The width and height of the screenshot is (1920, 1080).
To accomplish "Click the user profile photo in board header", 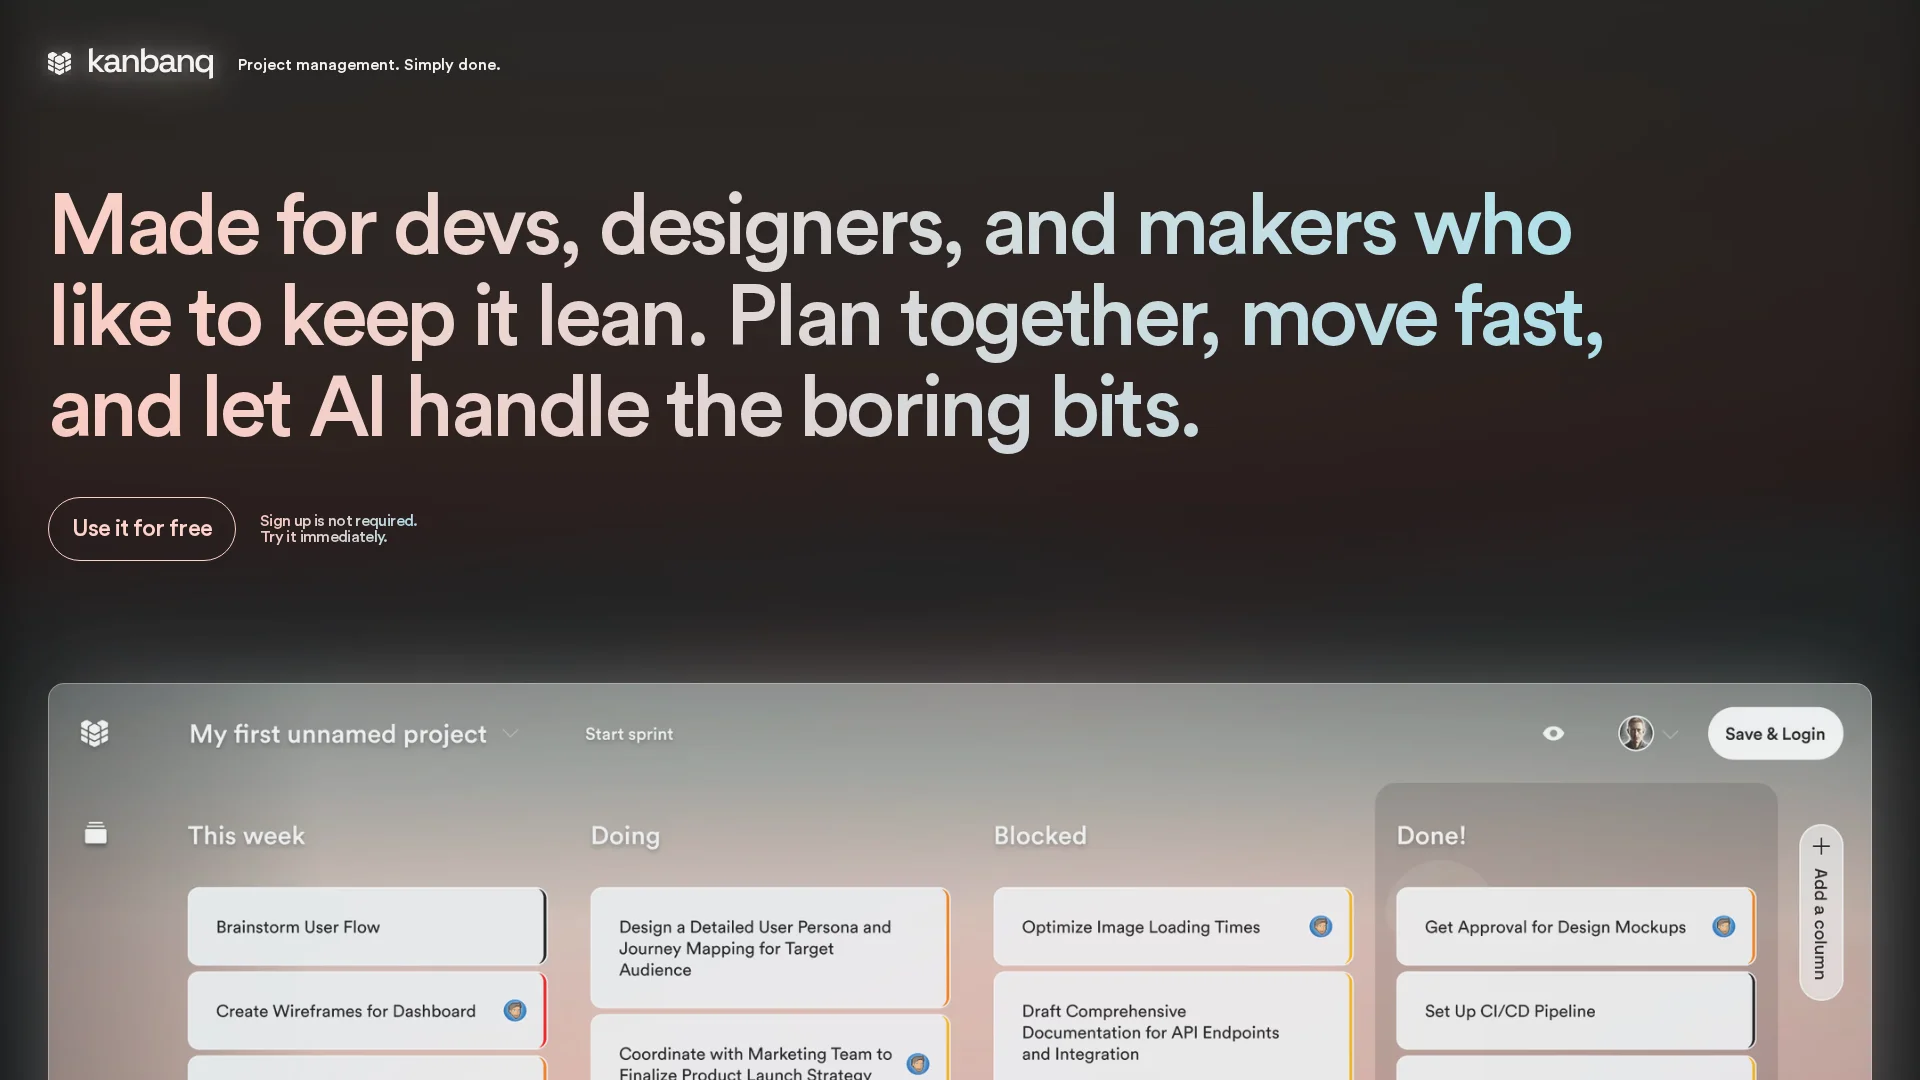I will 1636,733.
